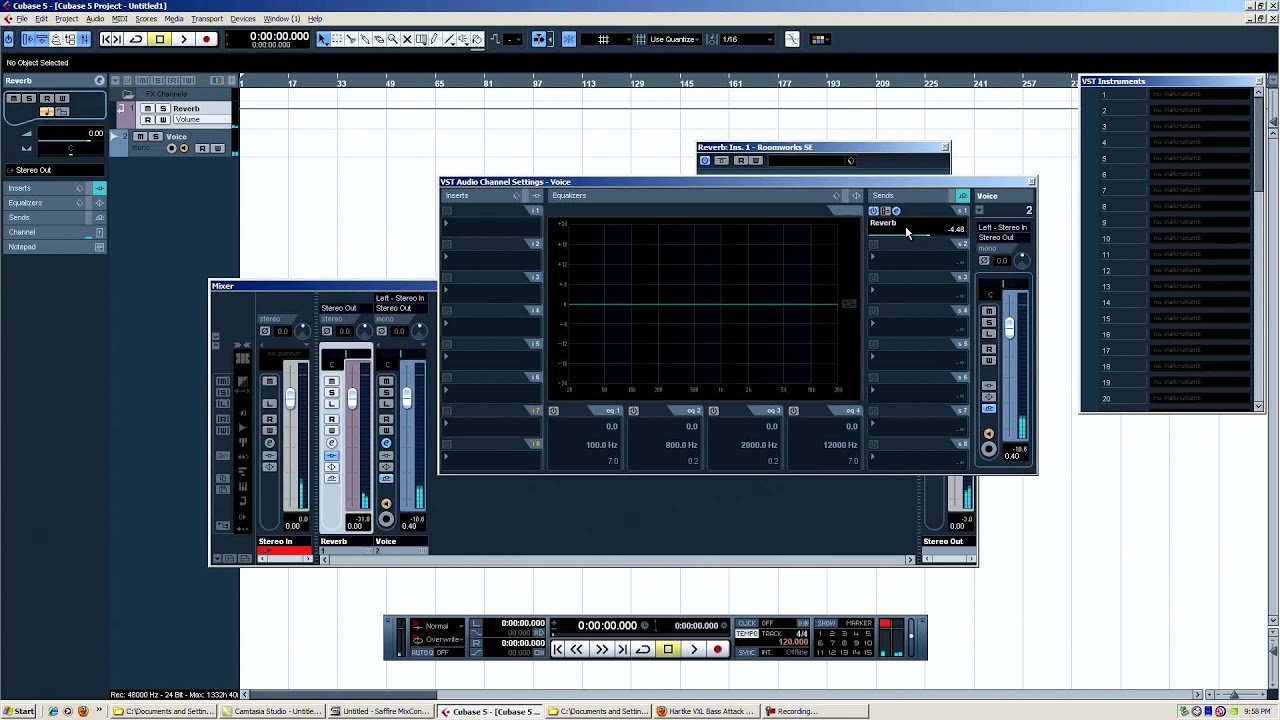Open the toolbar color menu icon

coord(818,39)
